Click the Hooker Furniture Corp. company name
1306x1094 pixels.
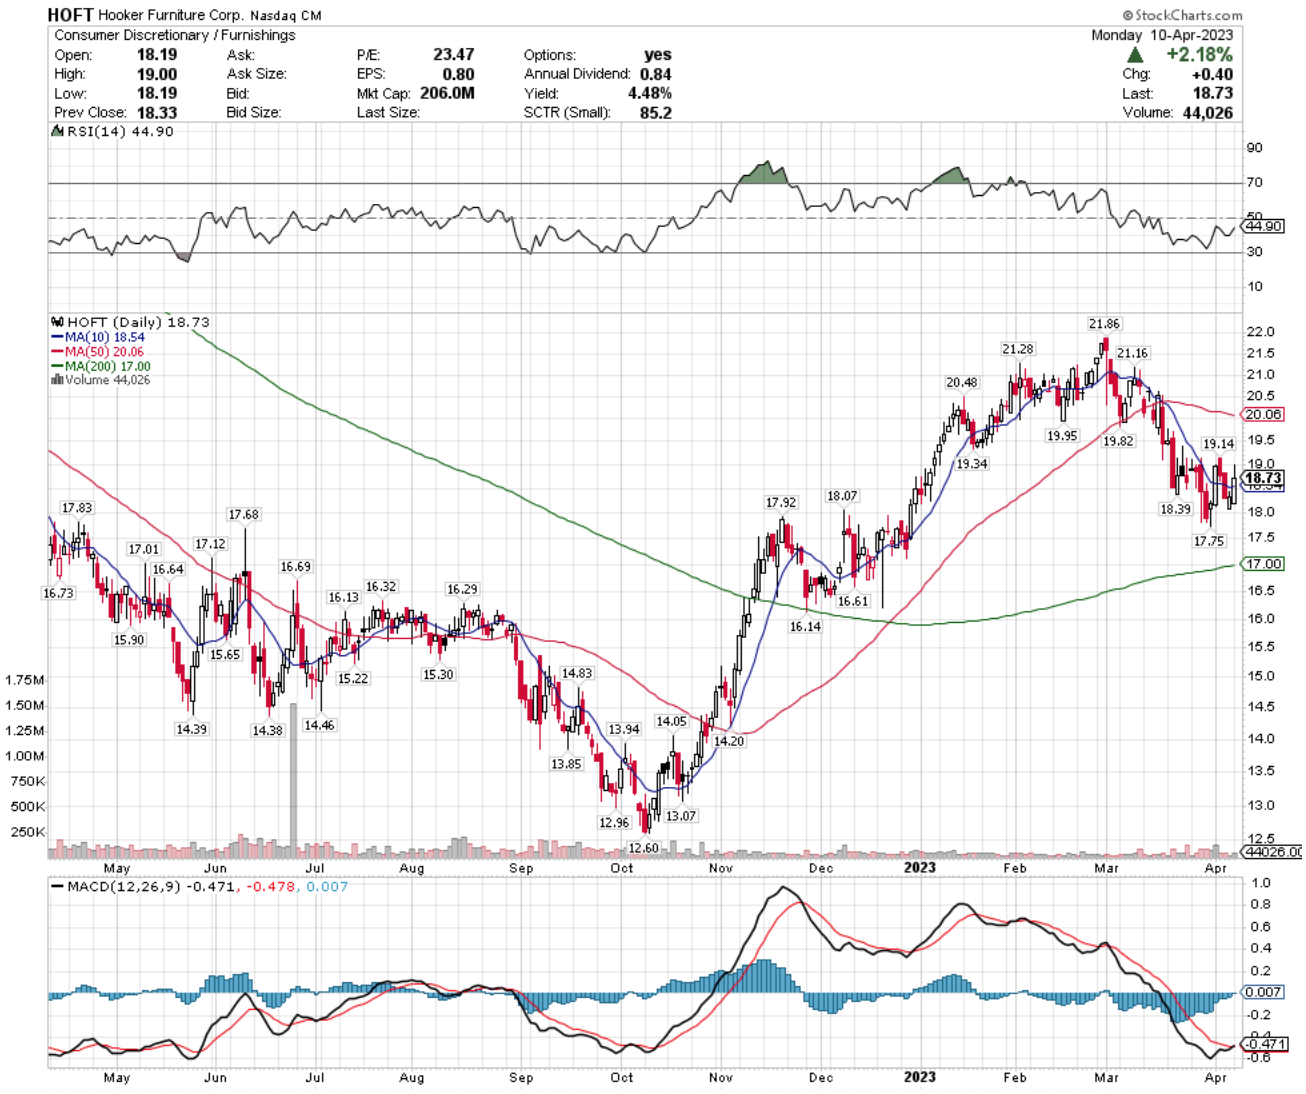[171, 16]
